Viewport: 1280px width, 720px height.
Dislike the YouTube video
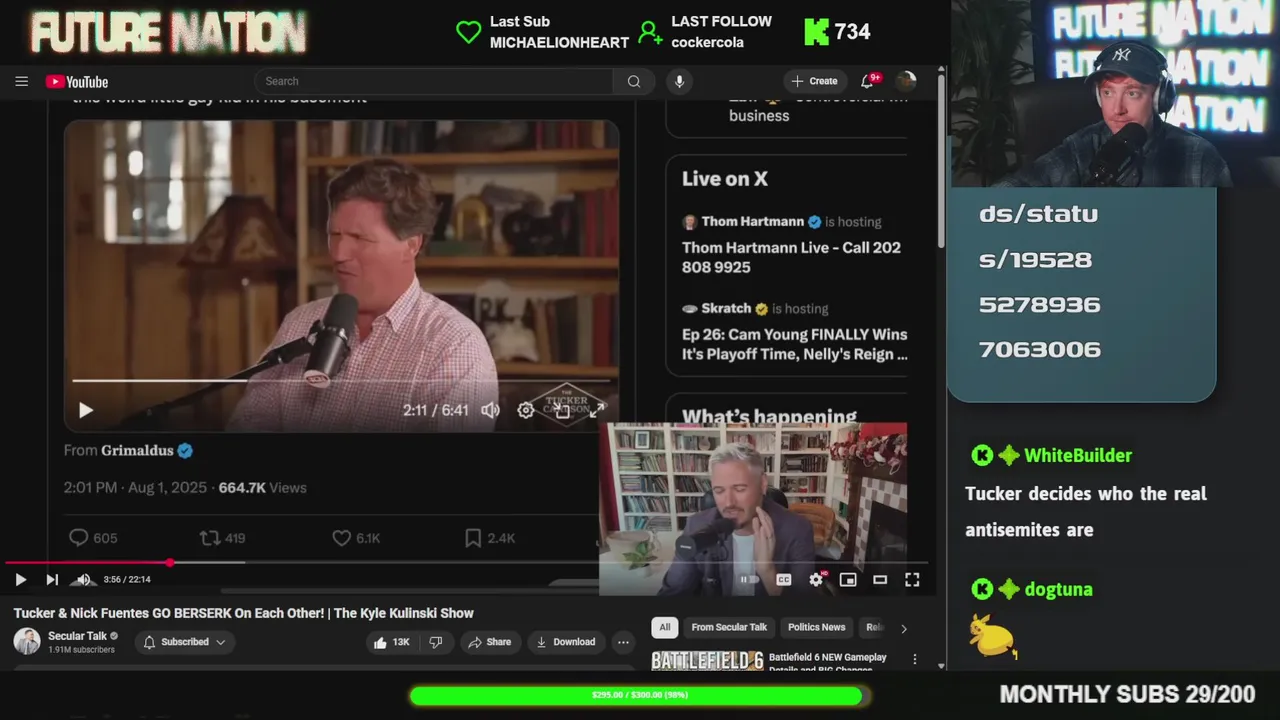pos(436,642)
